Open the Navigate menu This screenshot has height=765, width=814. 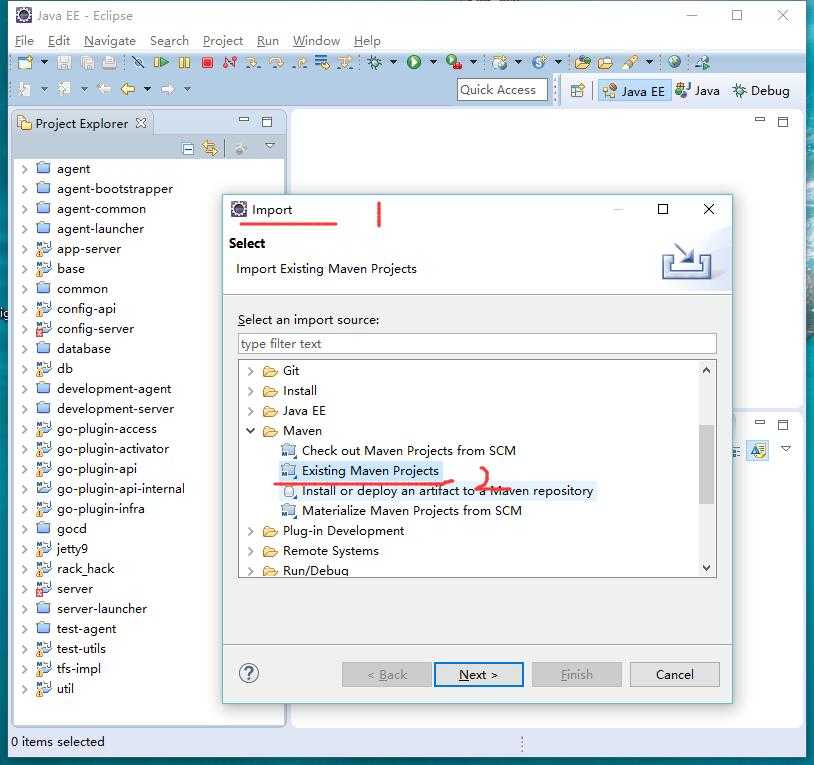tap(110, 40)
